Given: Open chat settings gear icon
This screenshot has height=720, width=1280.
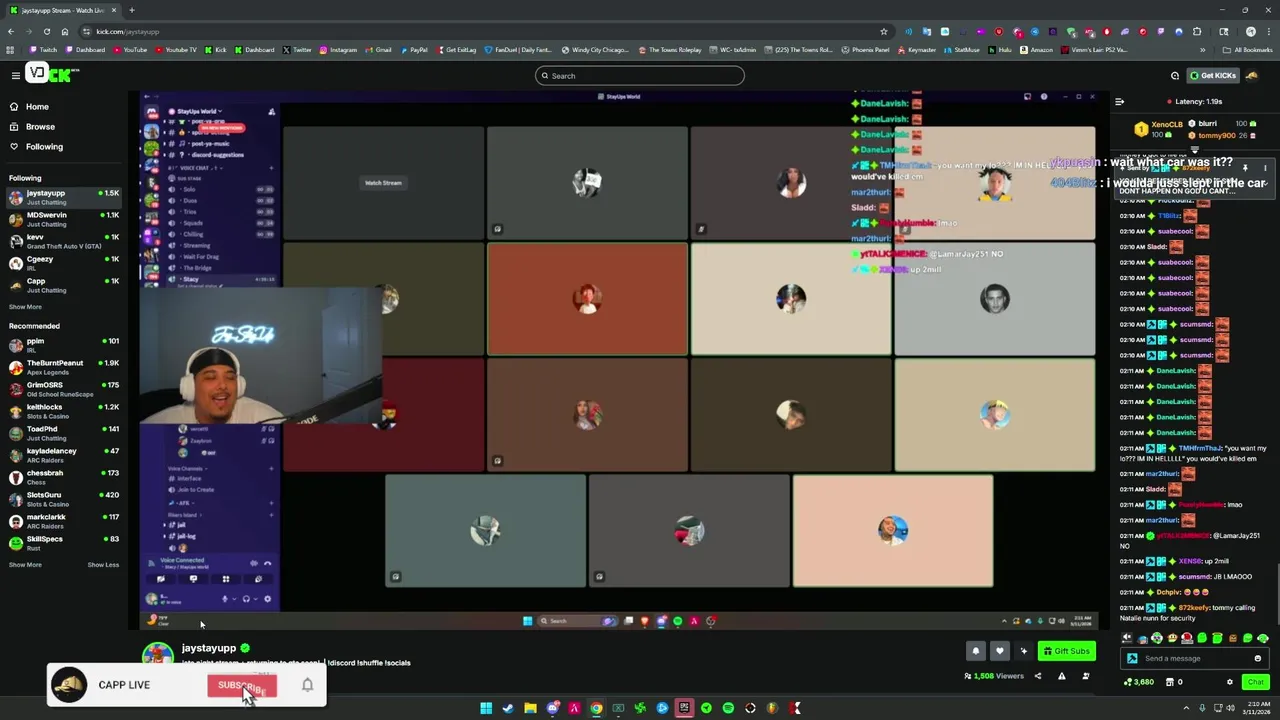Looking at the screenshot, I should (1230, 682).
